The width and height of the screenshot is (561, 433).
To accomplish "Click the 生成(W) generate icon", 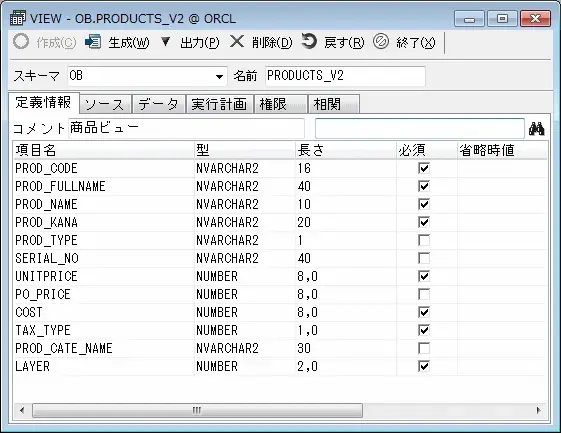I will [x=93, y=42].
